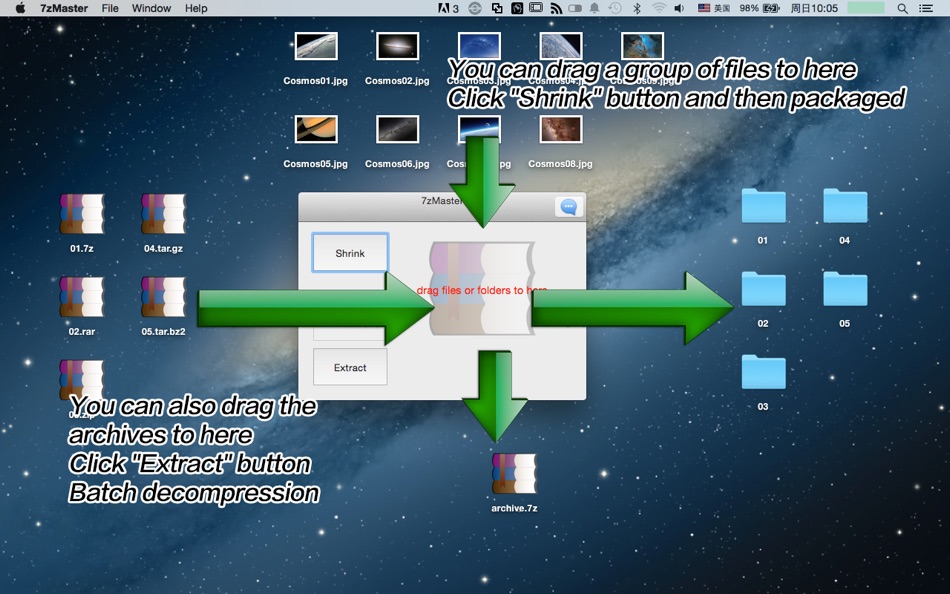950x594 pixels.
Task: Click the Adobe icon in menu bar
Action: tap(448, 8)
